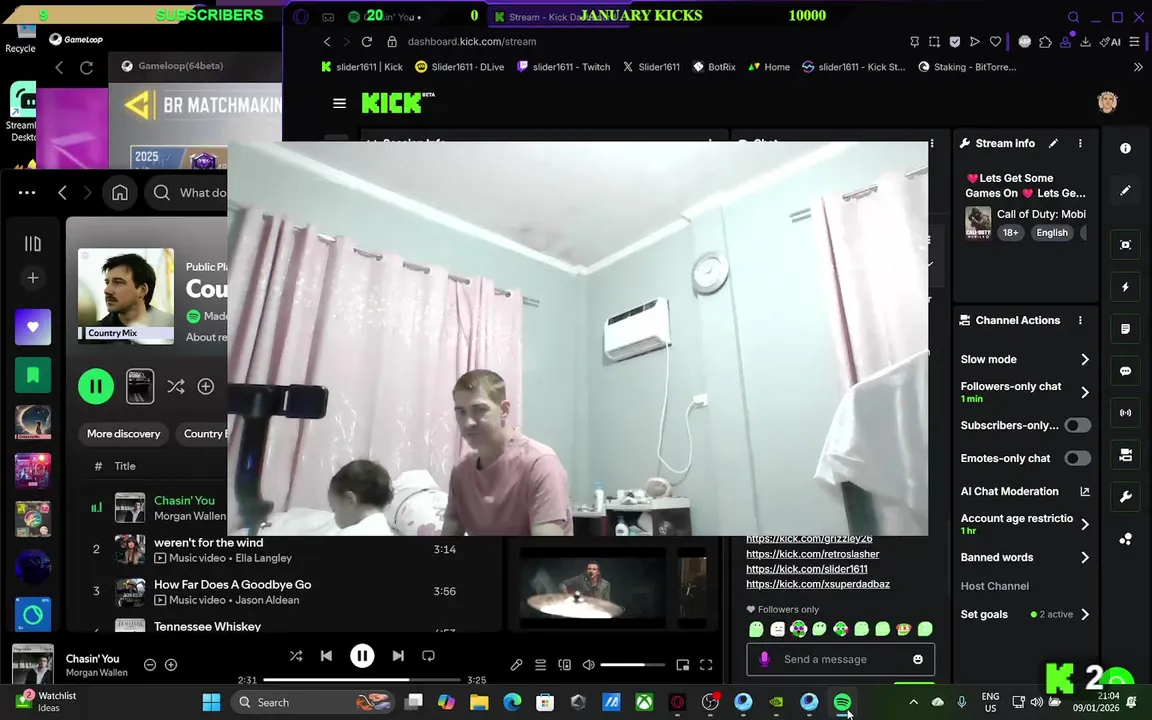
Task: Seek in Spotify song progress bar
Action: click(361, 680)
